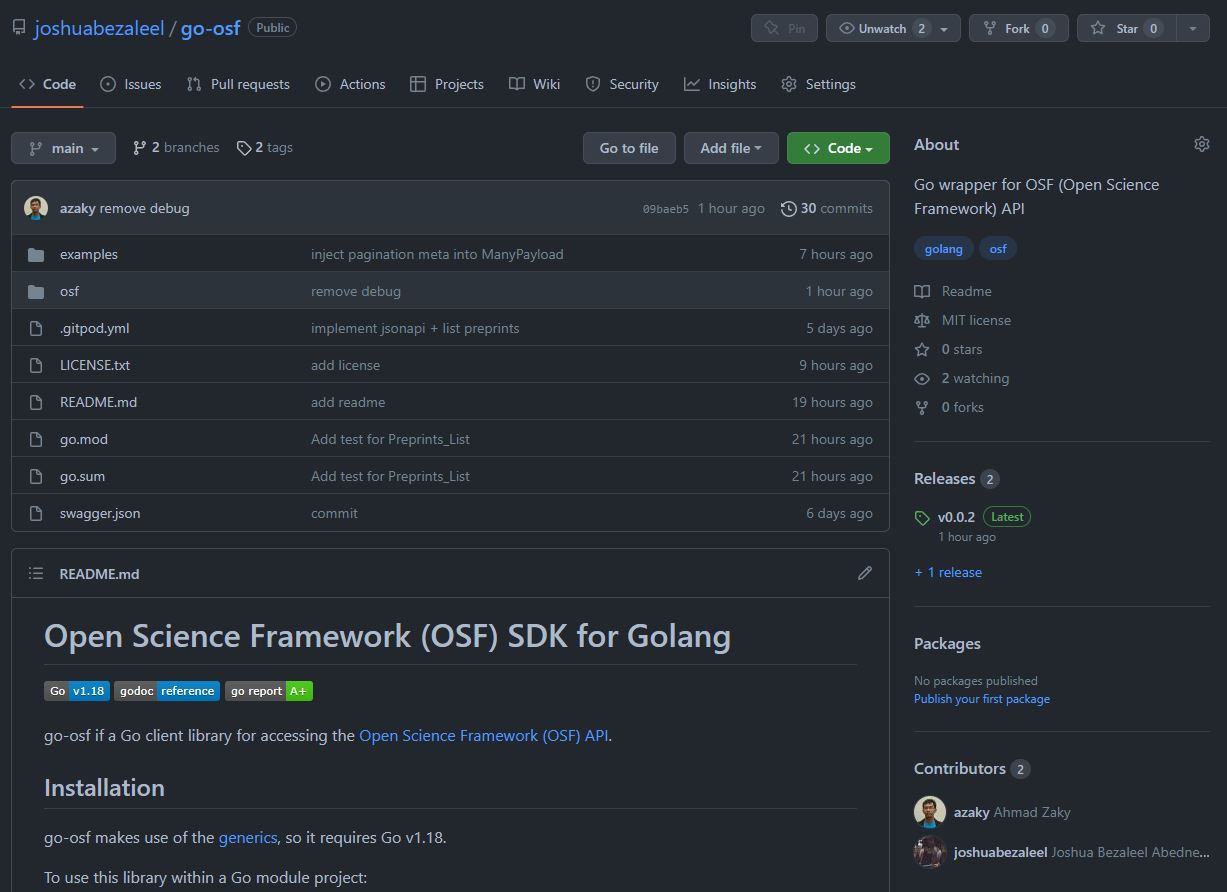Switch to the Wiki tab

534,84
